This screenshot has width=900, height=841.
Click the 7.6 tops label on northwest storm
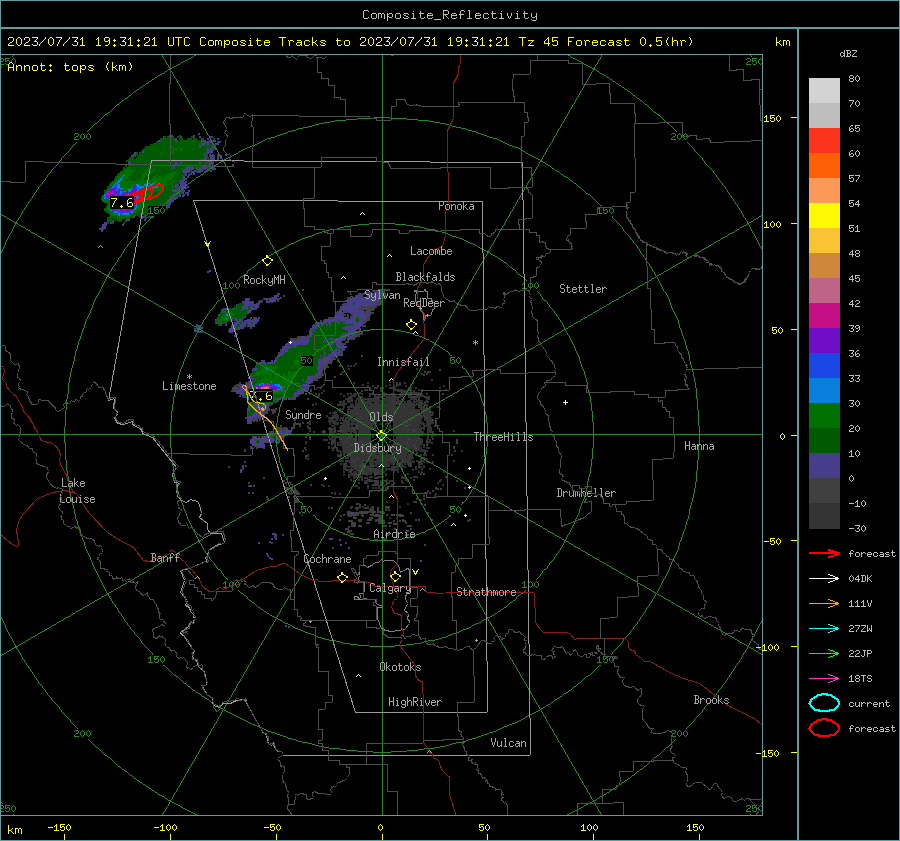click(122, 203)
